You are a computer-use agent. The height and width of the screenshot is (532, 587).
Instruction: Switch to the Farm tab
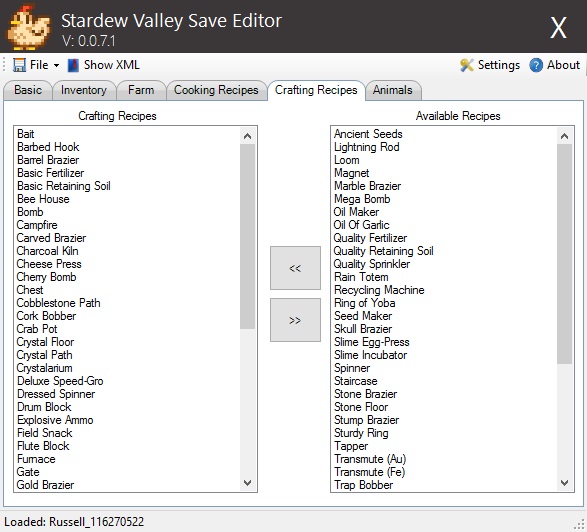coord(141,90)
